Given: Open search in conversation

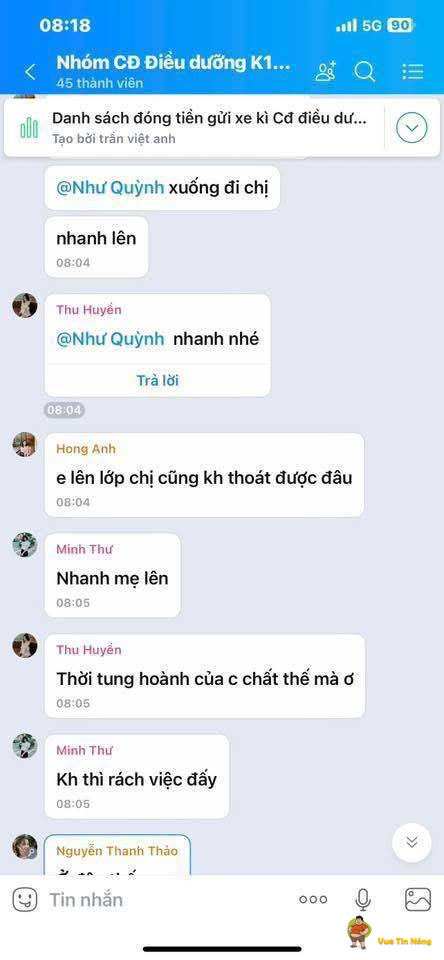Looking at the screenshot, I should (364, 72).
